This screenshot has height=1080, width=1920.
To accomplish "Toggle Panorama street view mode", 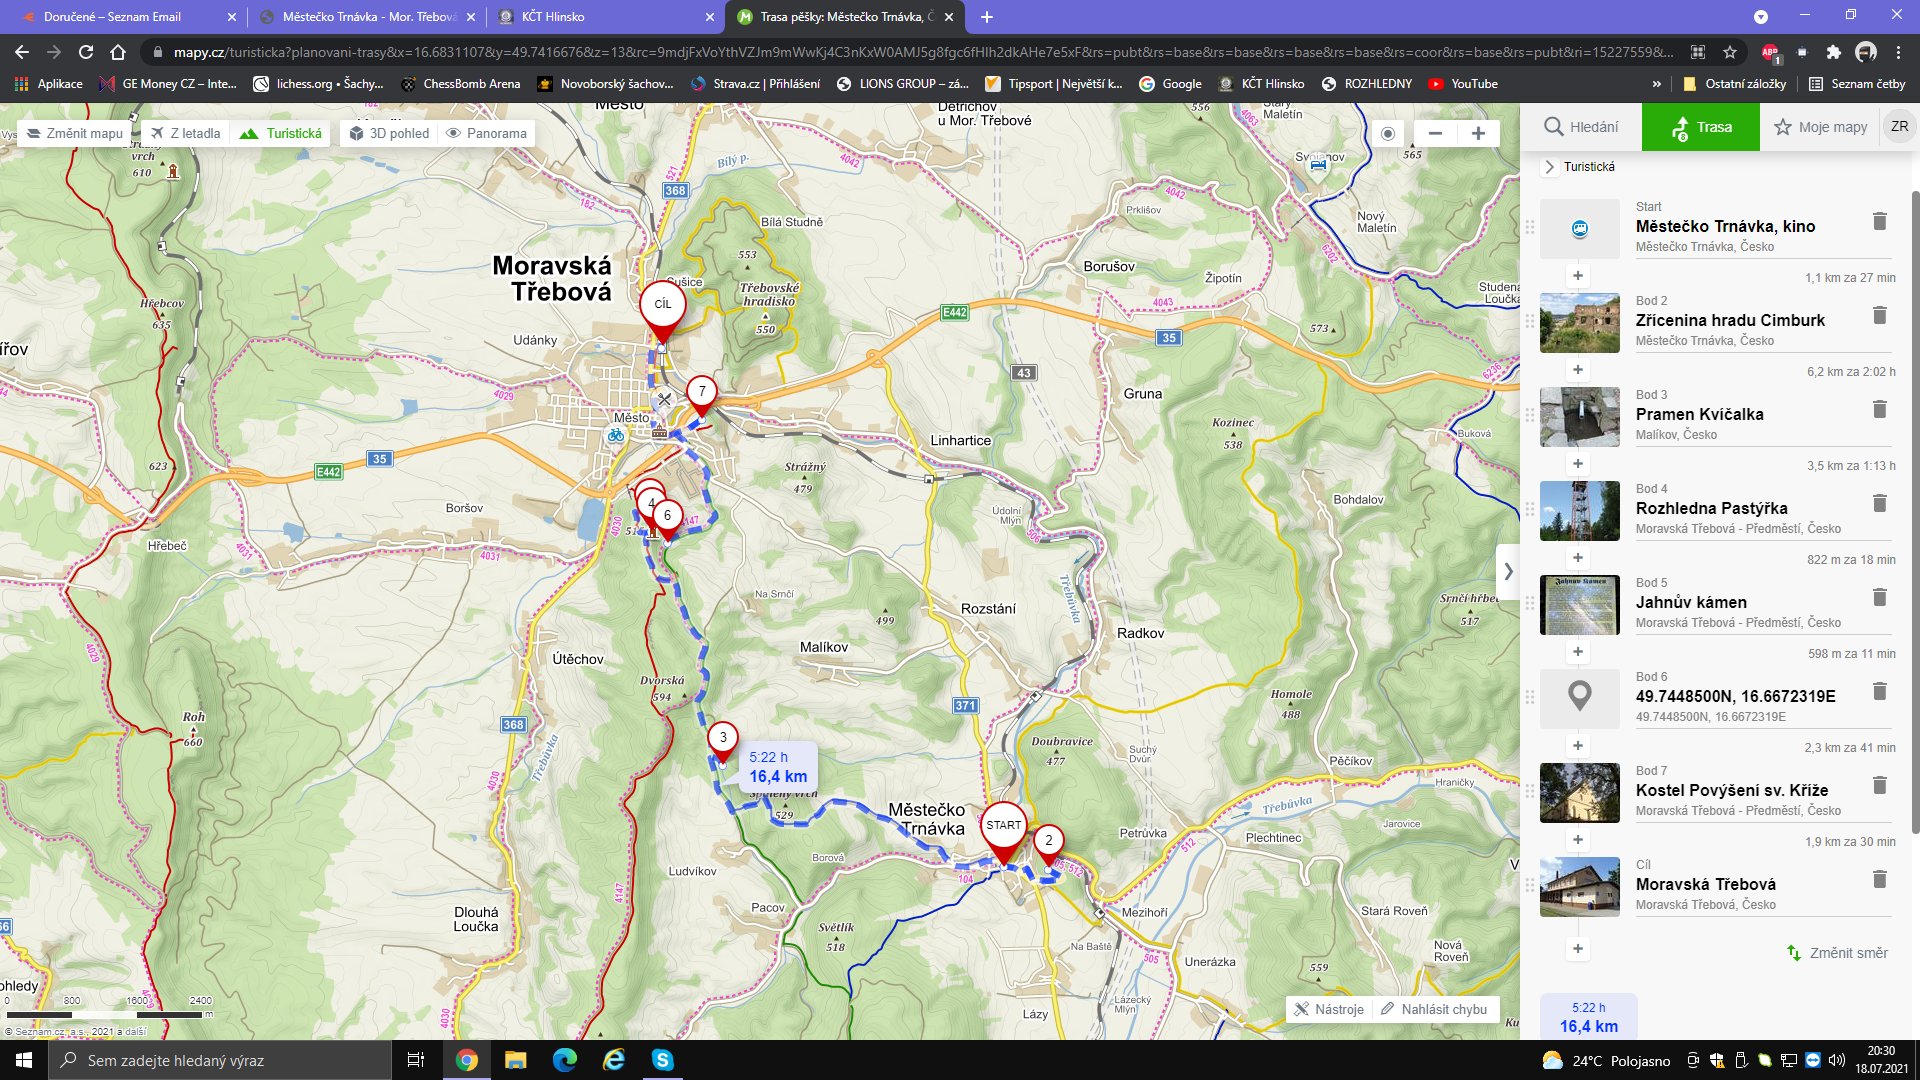I will tap(486, 133).
